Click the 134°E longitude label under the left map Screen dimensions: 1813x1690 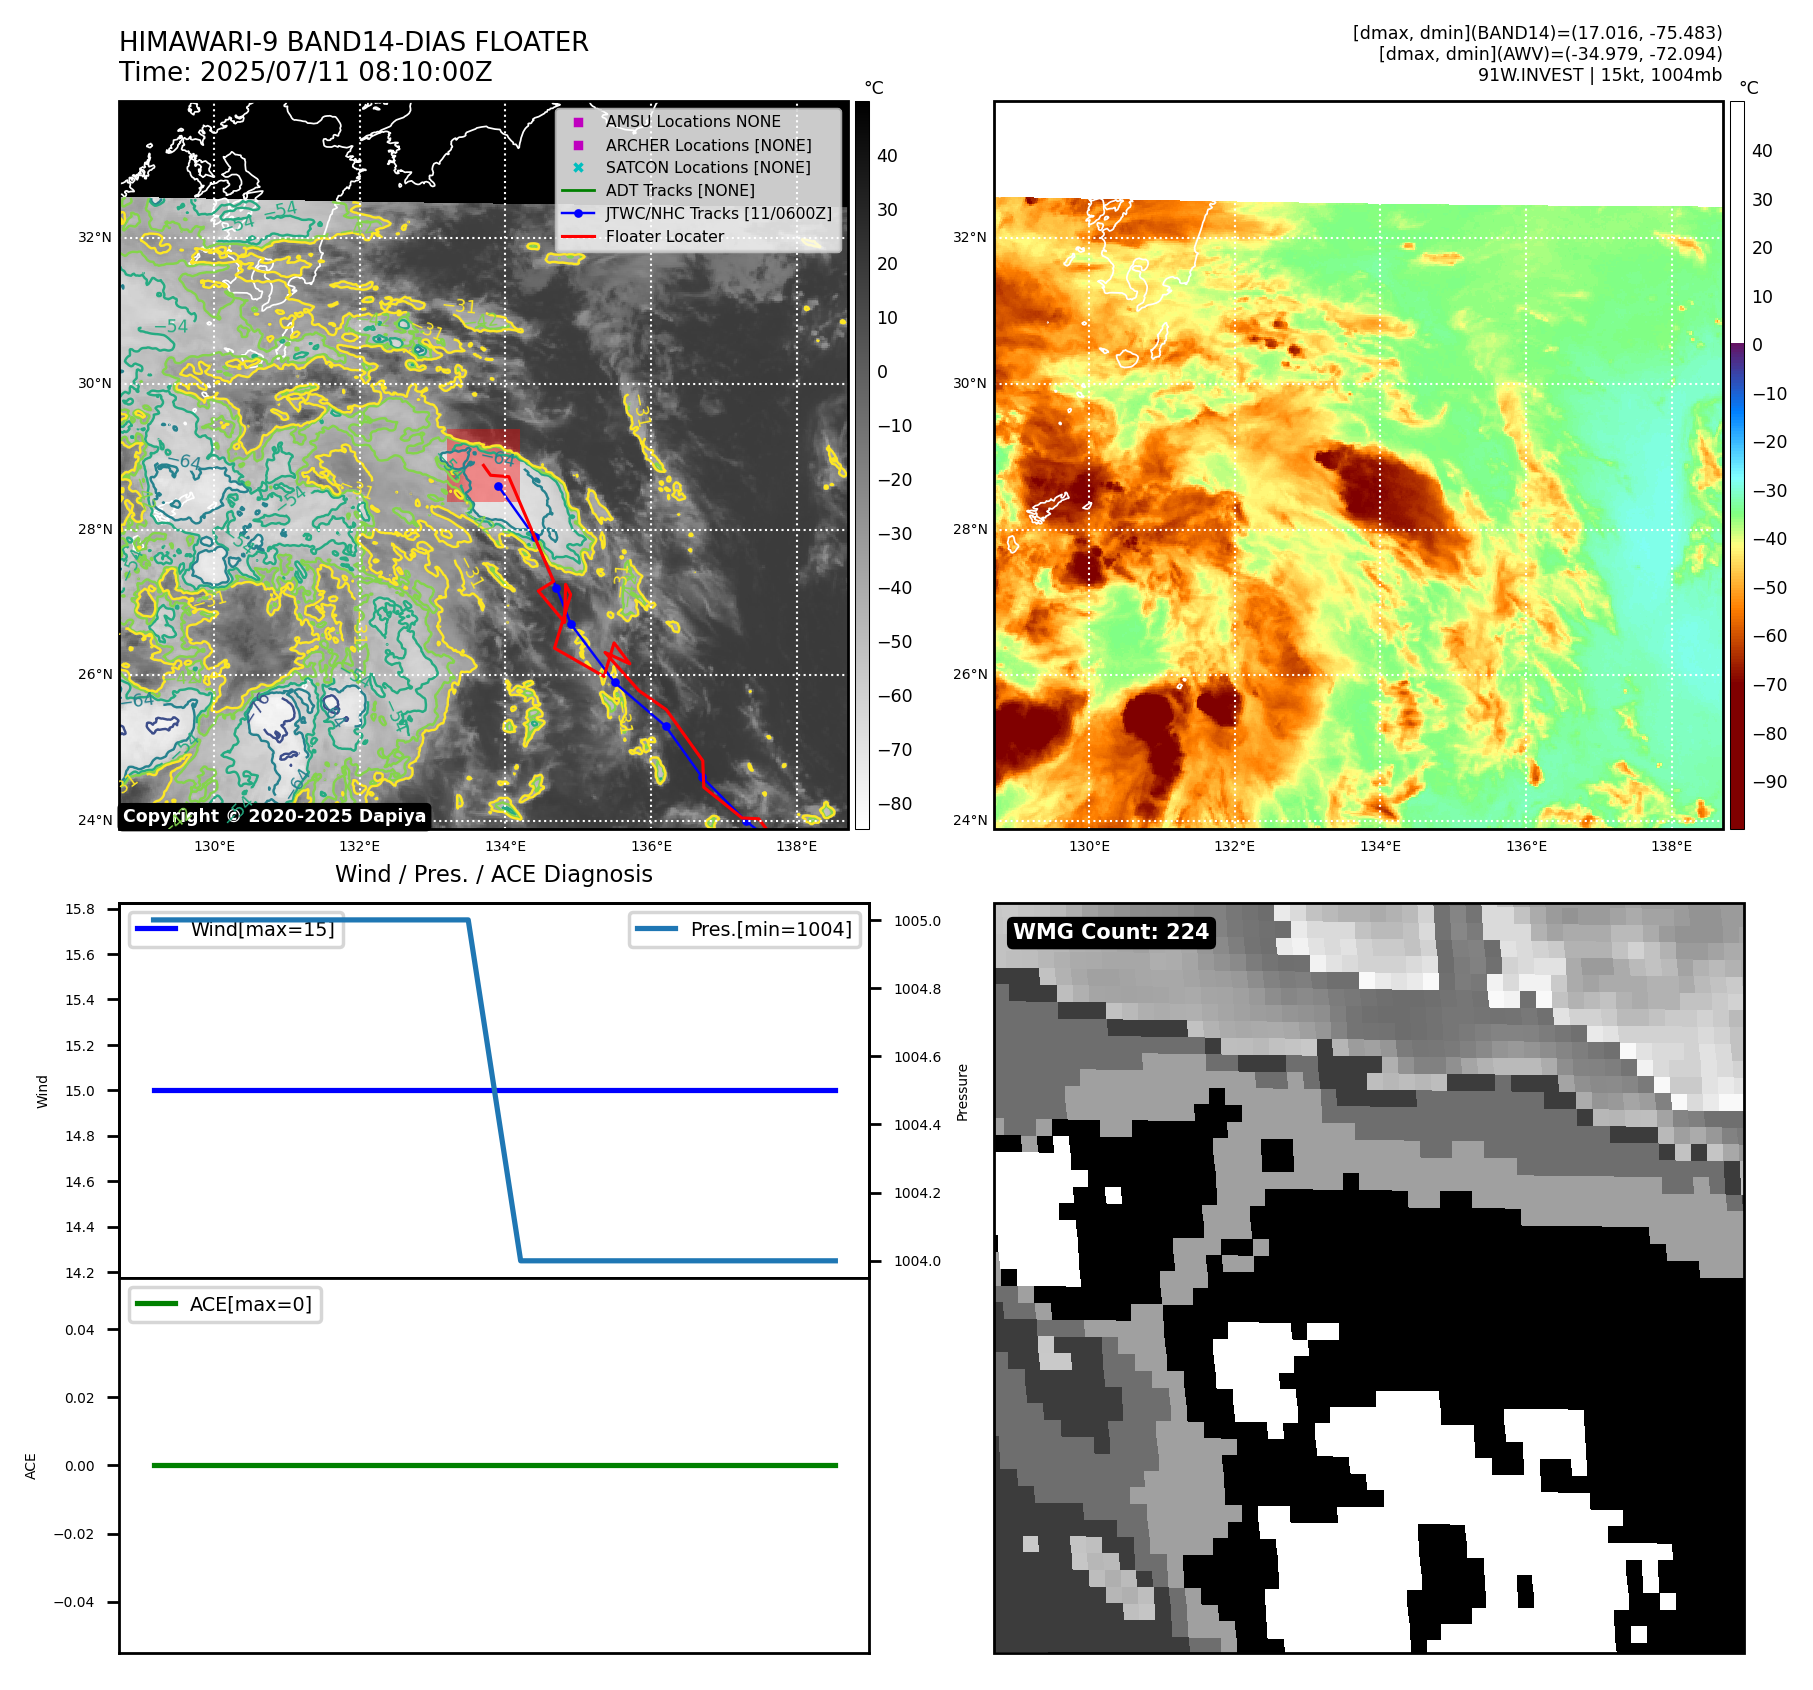click(505, 847)
